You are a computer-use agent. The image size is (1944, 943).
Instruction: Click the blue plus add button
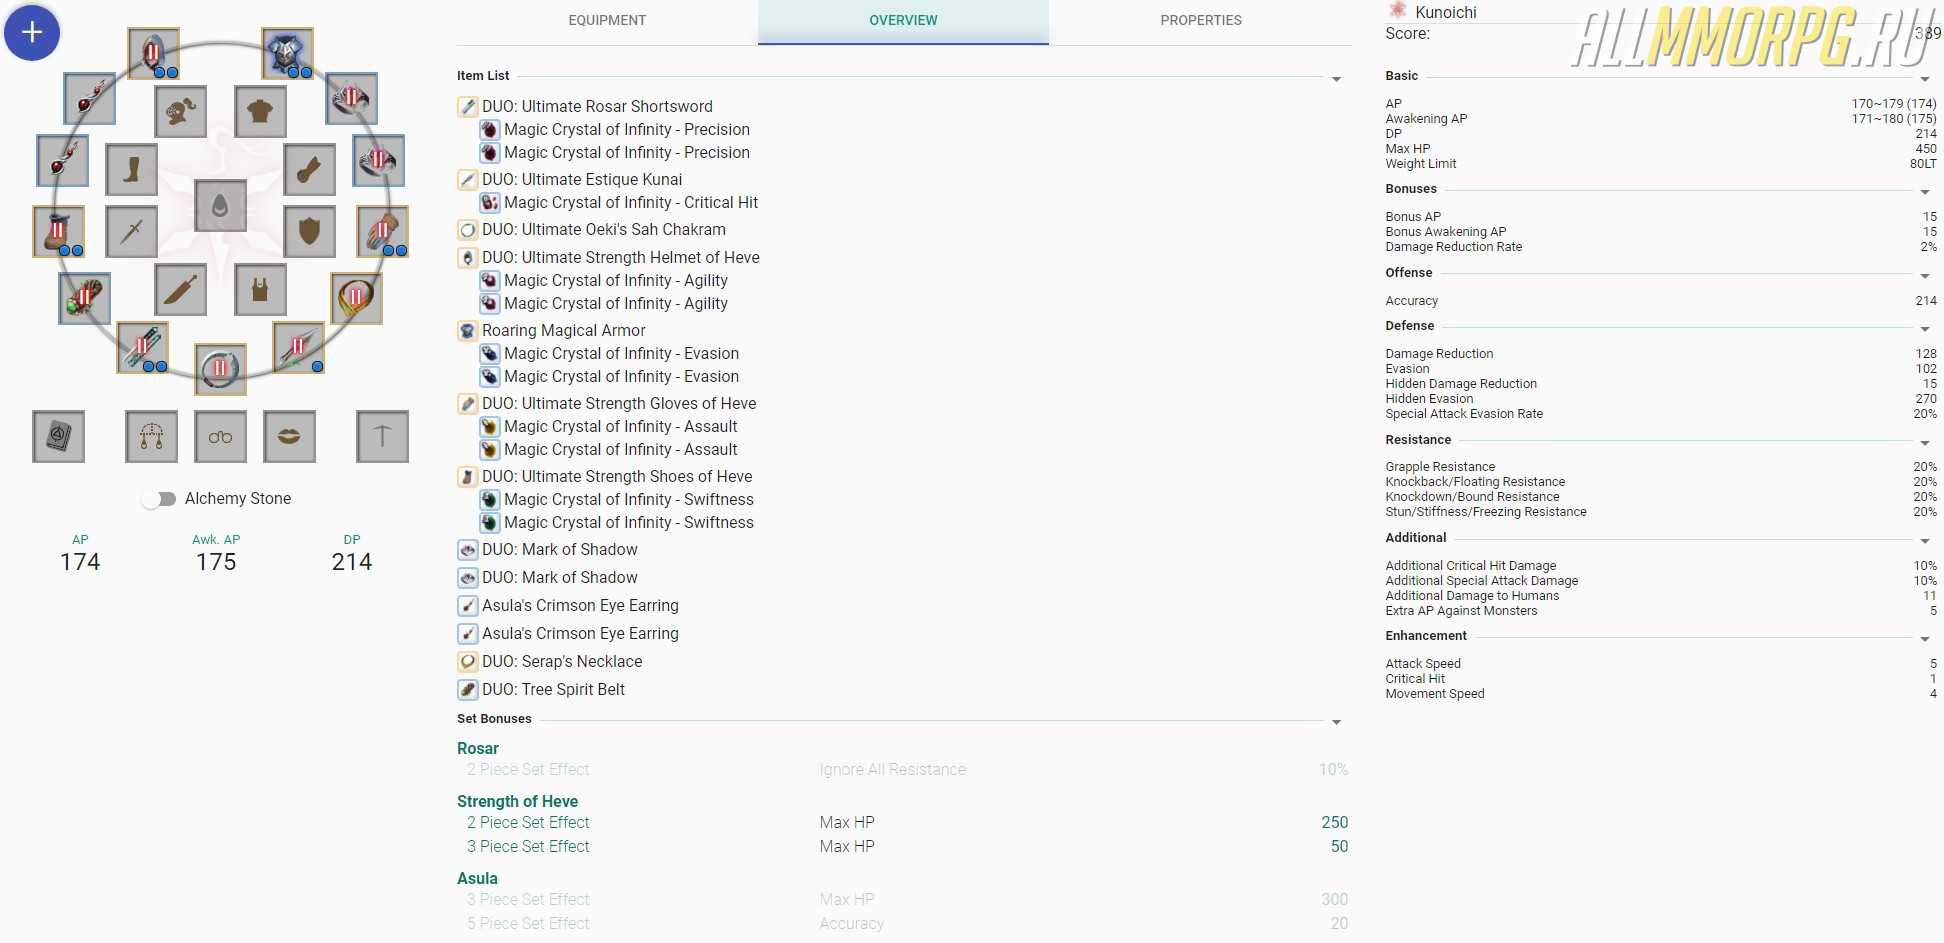click(x=32, y=32)
